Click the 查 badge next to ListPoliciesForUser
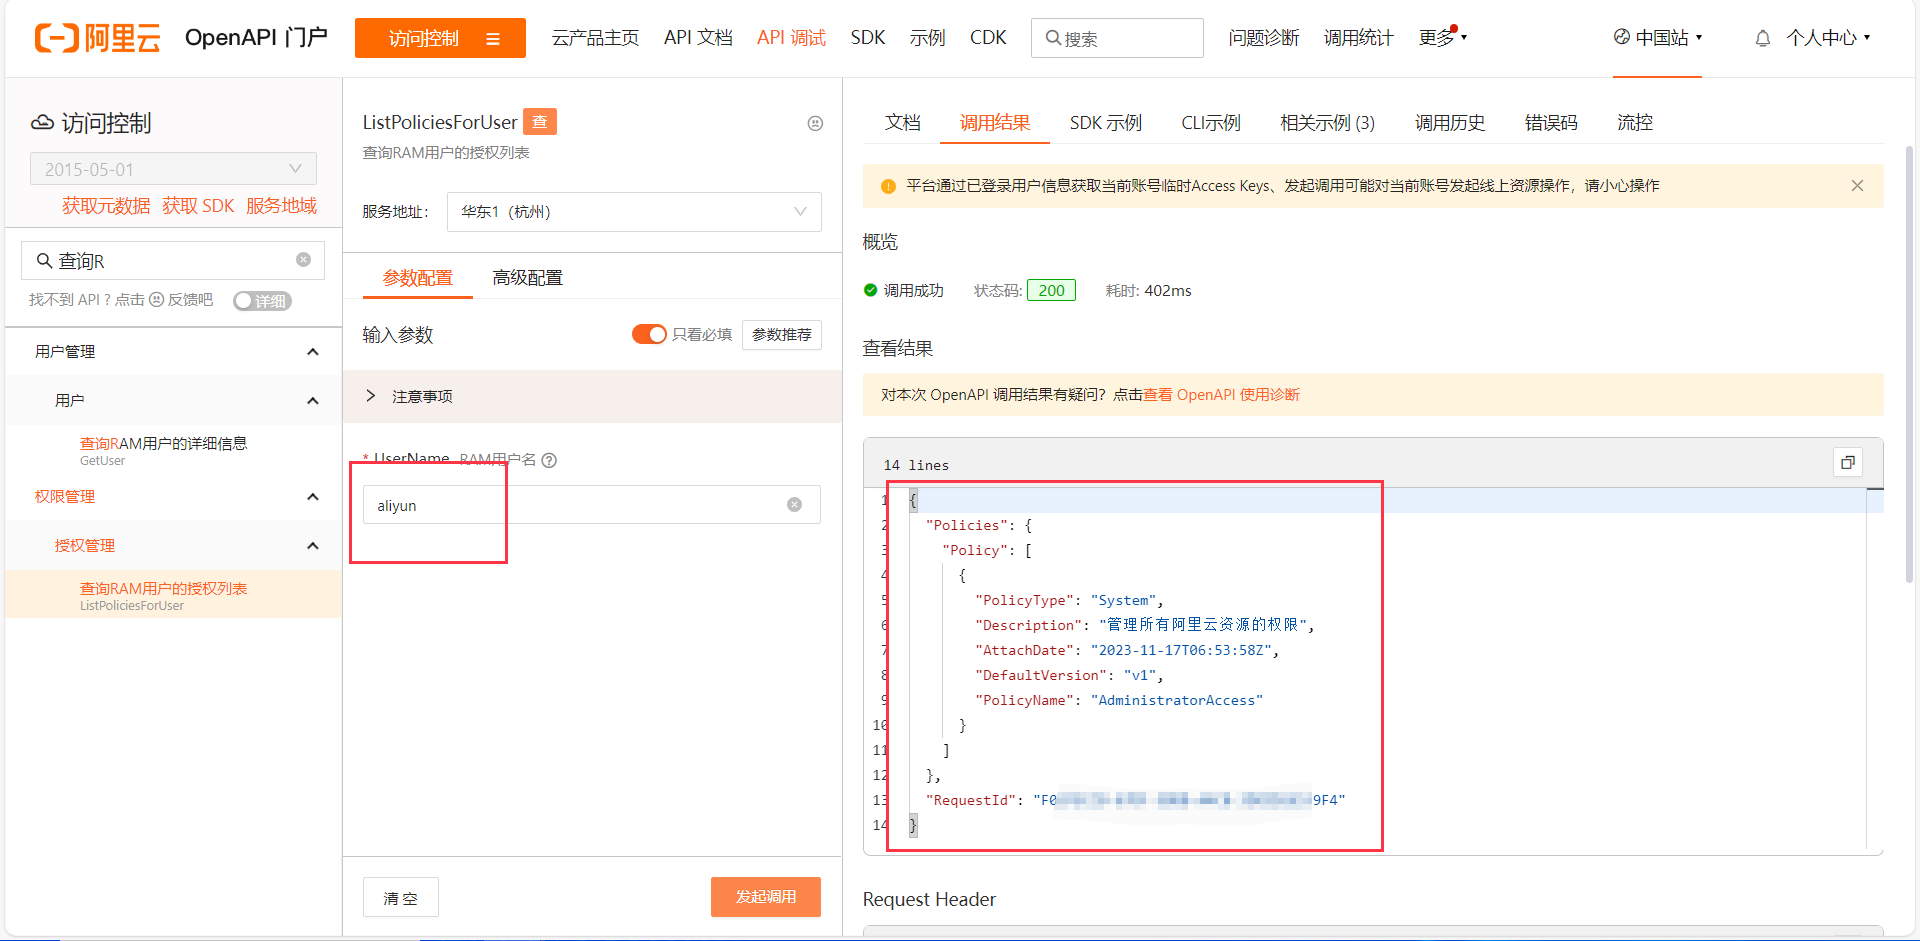The height and width of the screenshot is (941, 1920). pos(540,122)
